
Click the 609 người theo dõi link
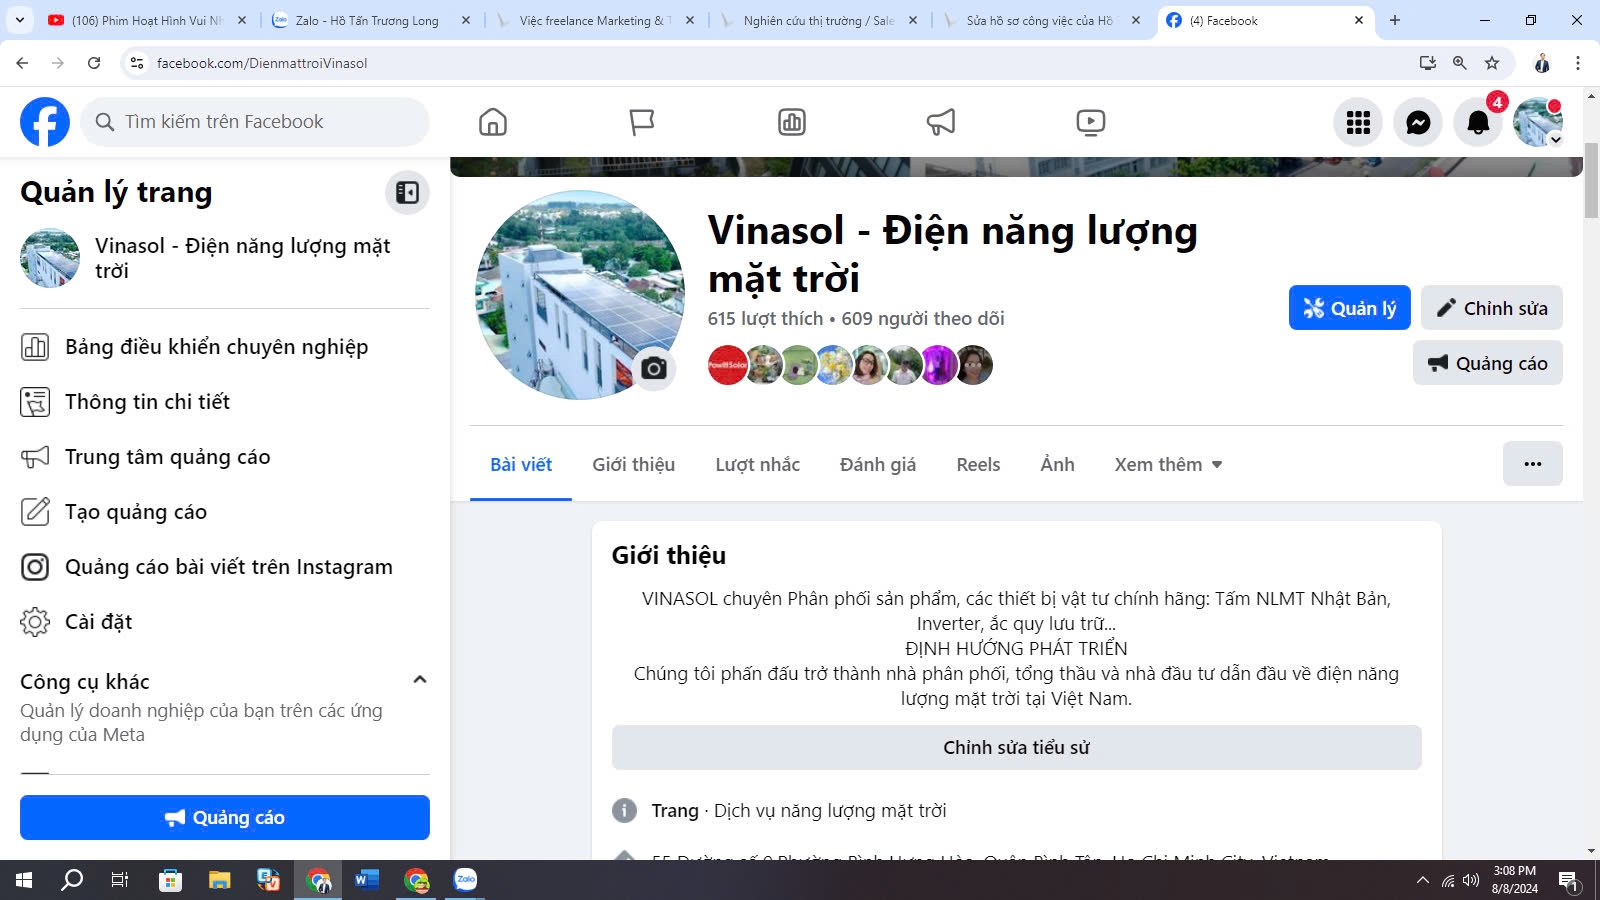coord(923,319)
